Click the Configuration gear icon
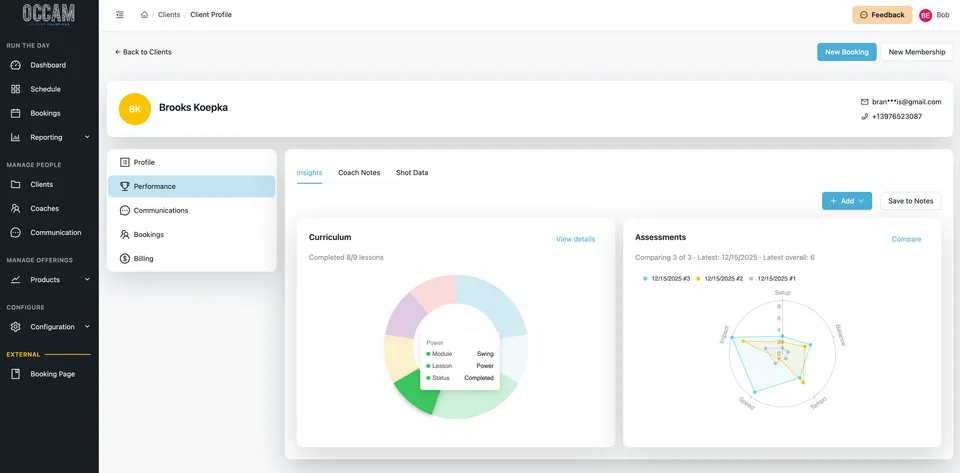 16,327
